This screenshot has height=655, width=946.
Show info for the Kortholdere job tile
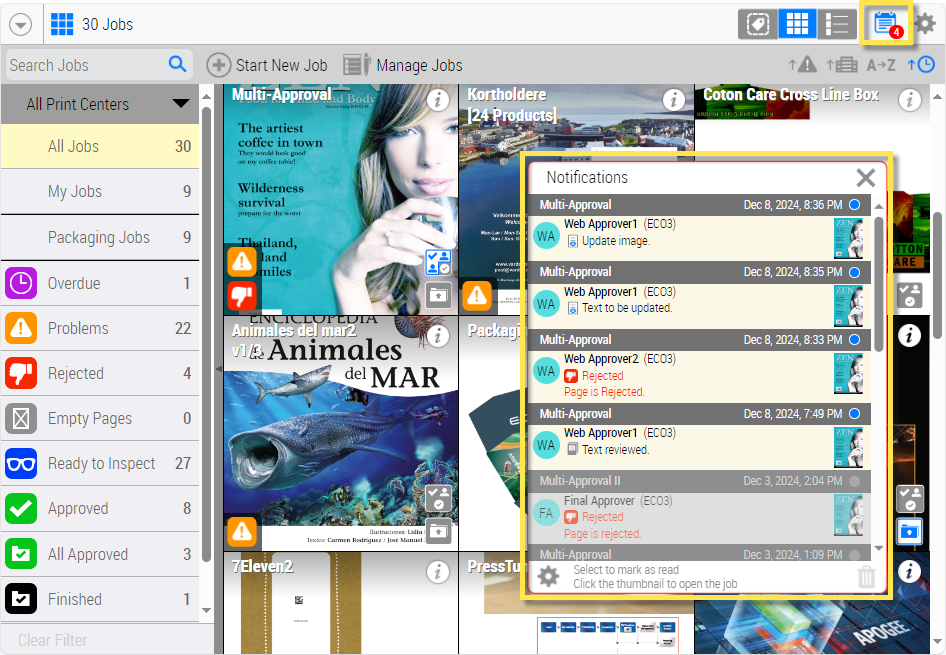(x=673, y=100)
